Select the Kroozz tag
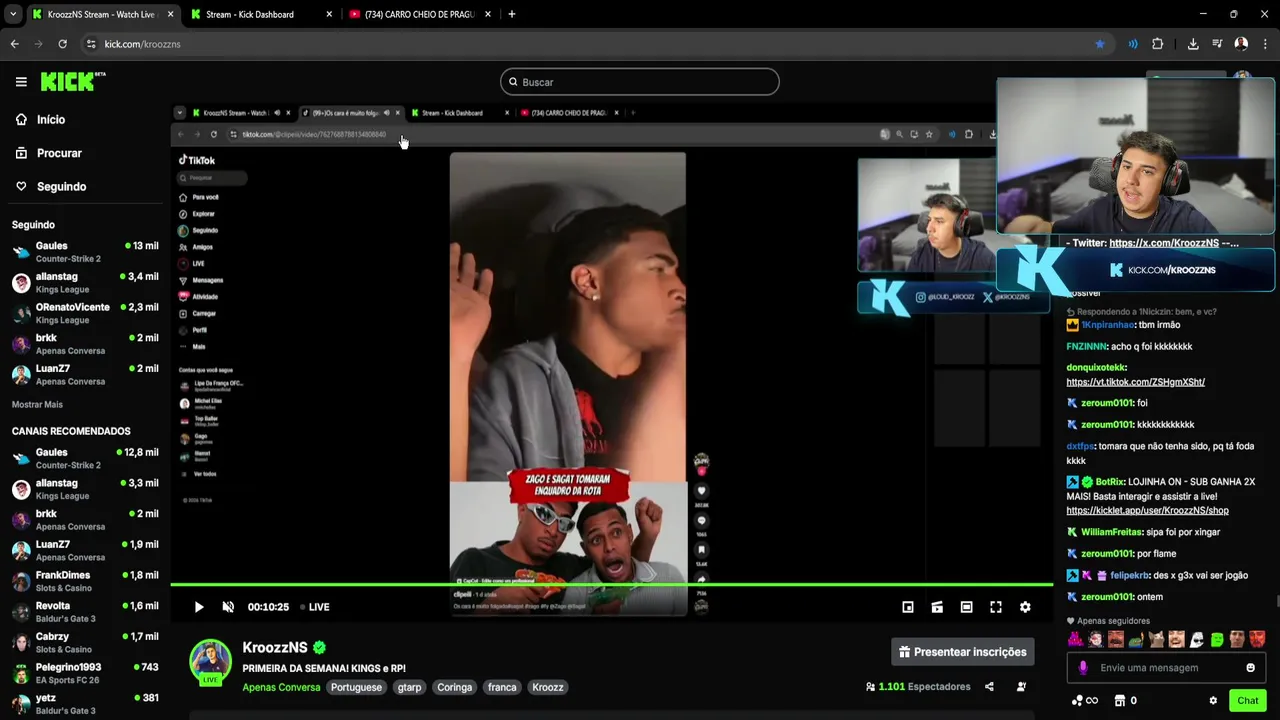The width and height of the screenshot is (1280, 720). [x=548, y=687]
